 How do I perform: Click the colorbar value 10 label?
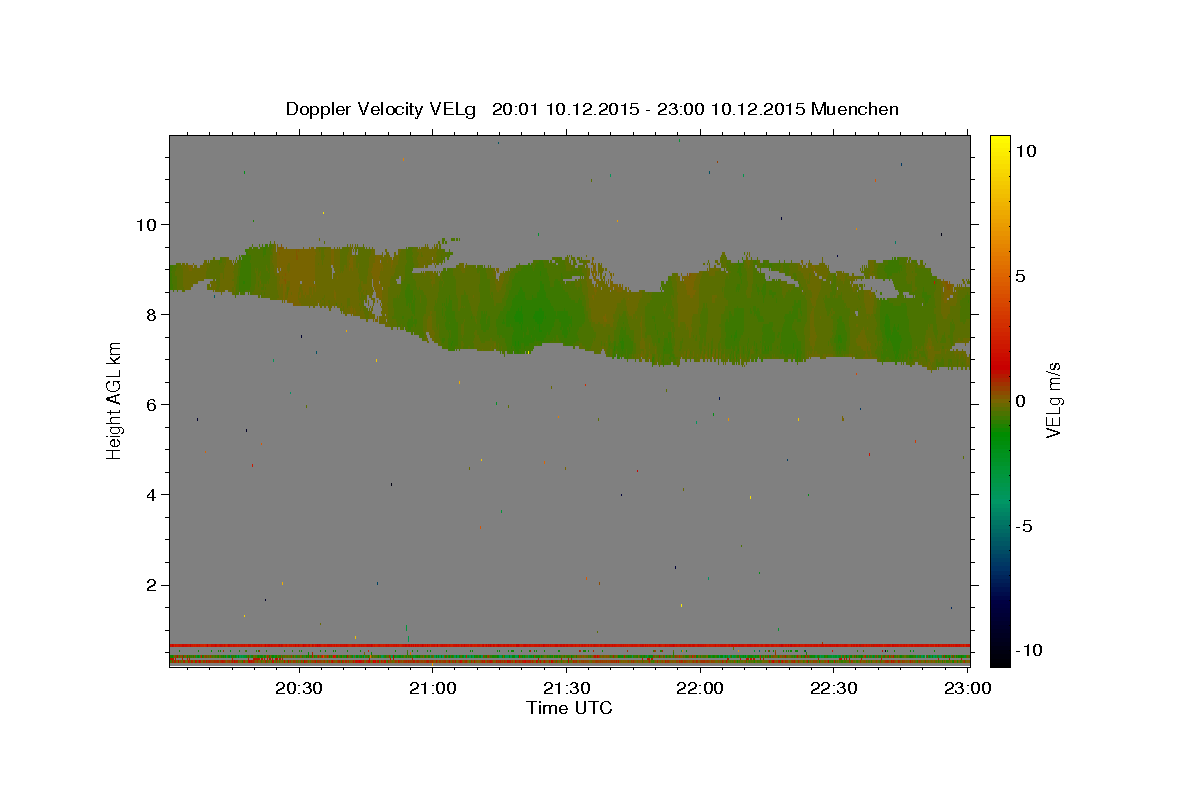(x=1026, y=151)
